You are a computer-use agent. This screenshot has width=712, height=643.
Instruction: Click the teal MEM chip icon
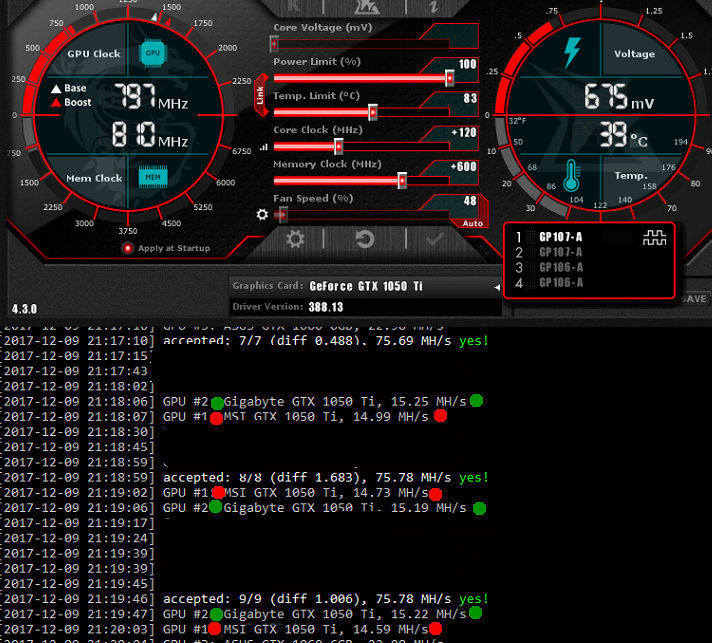point(153,177)
